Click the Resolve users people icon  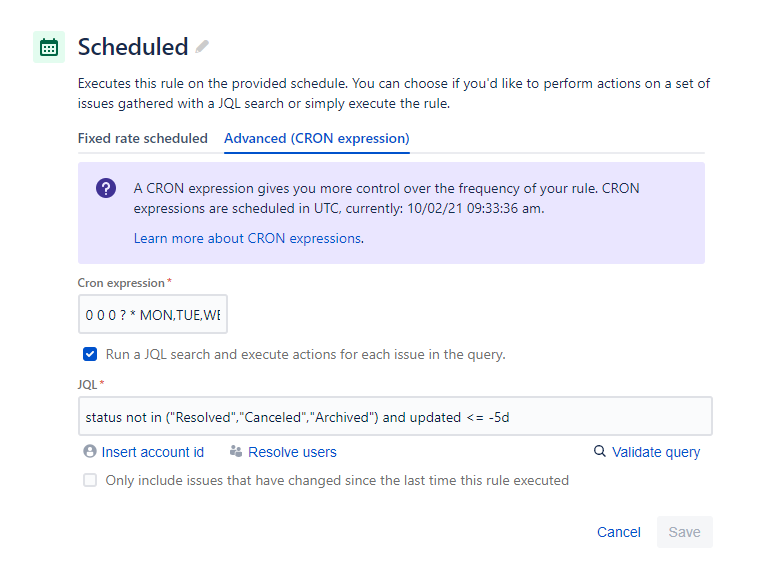click(236, 451)
